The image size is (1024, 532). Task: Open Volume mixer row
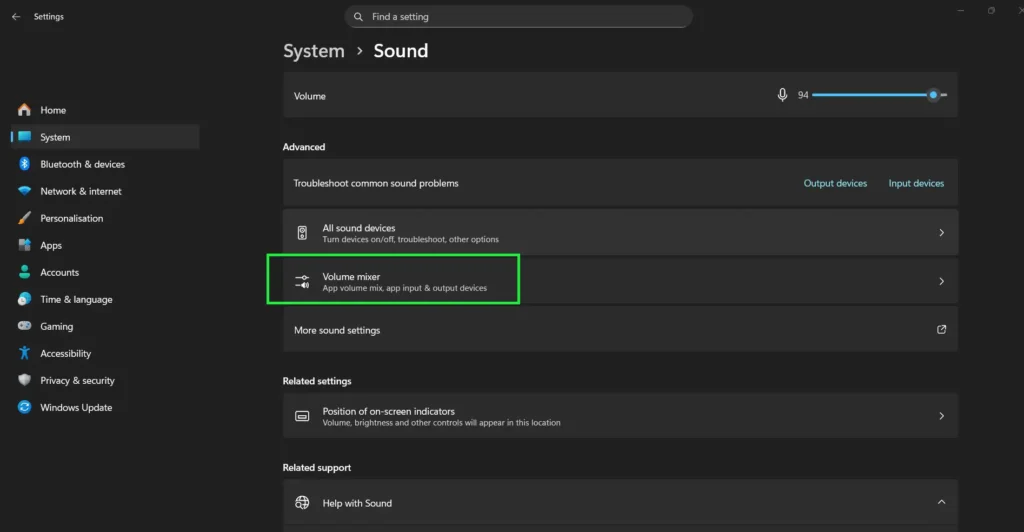(x=620, y=281)
